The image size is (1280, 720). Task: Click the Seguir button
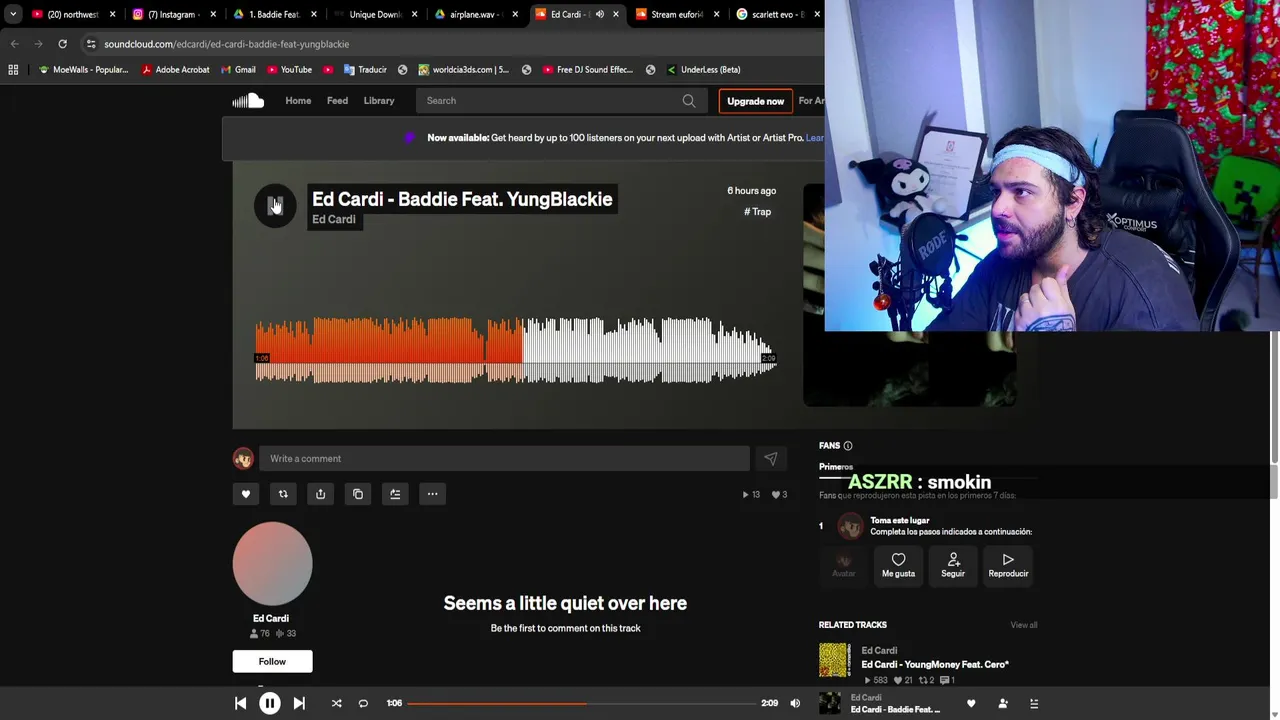[953, 564]
